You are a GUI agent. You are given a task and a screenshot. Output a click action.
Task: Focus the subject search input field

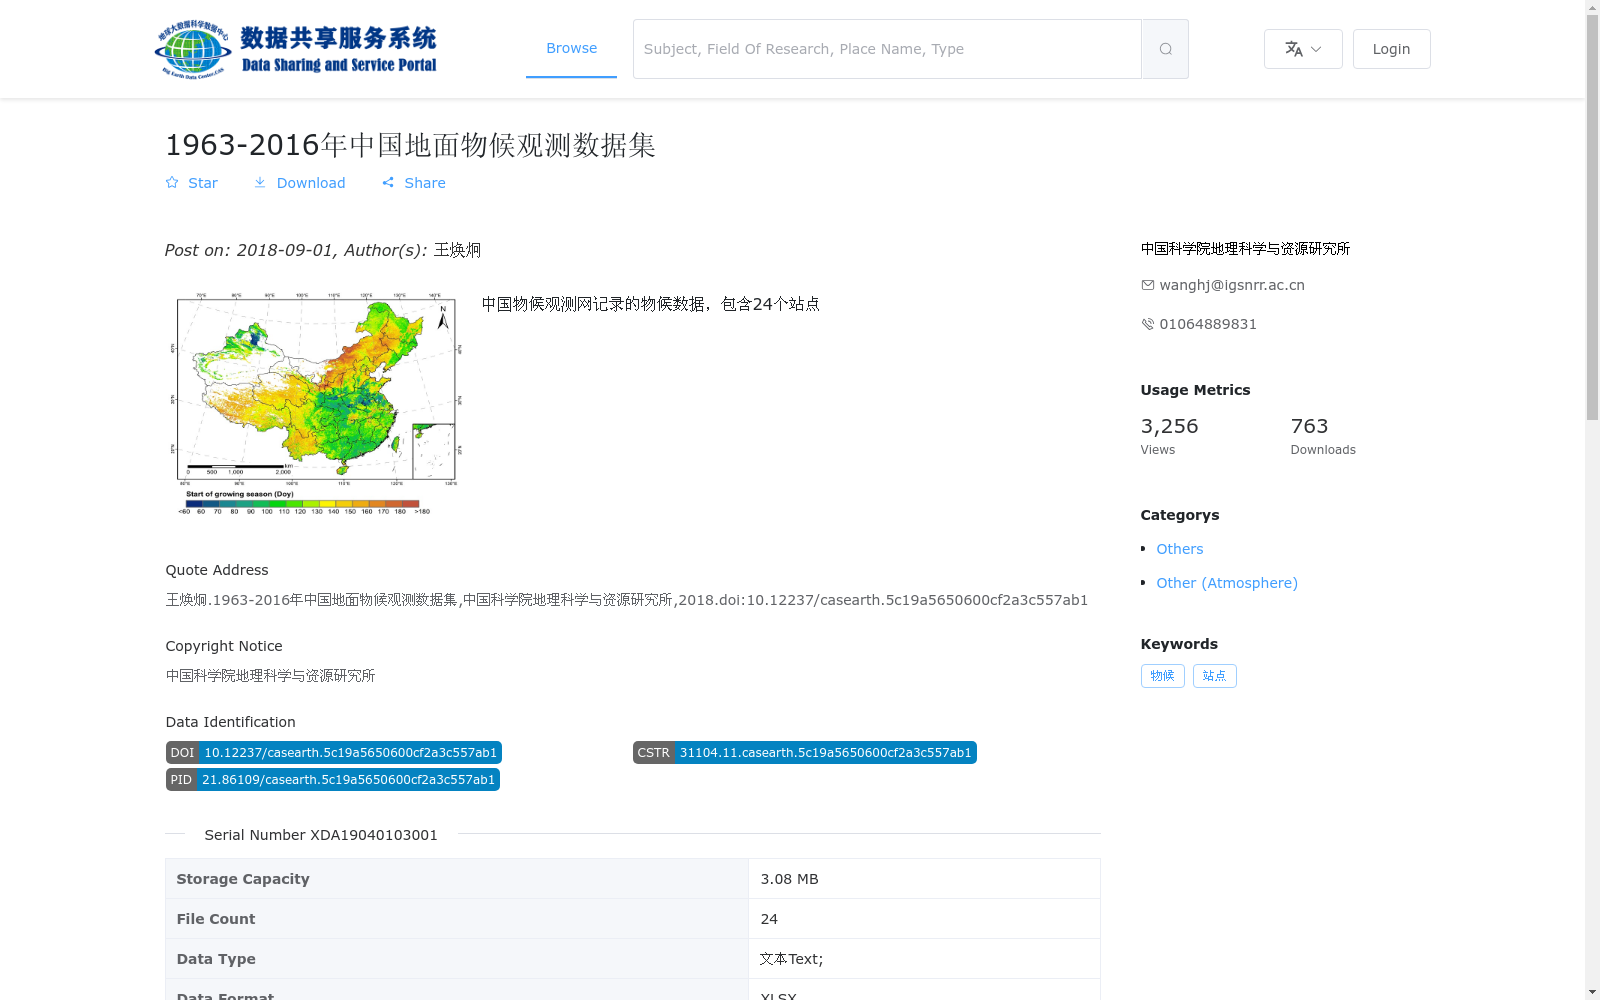(887, 49)
